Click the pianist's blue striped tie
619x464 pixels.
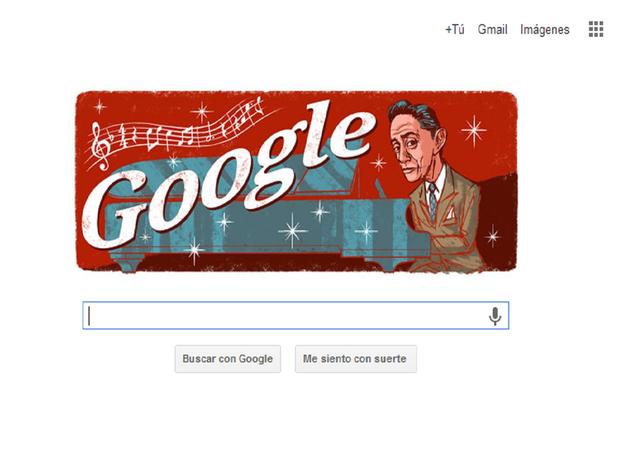[x=433, y=199]
